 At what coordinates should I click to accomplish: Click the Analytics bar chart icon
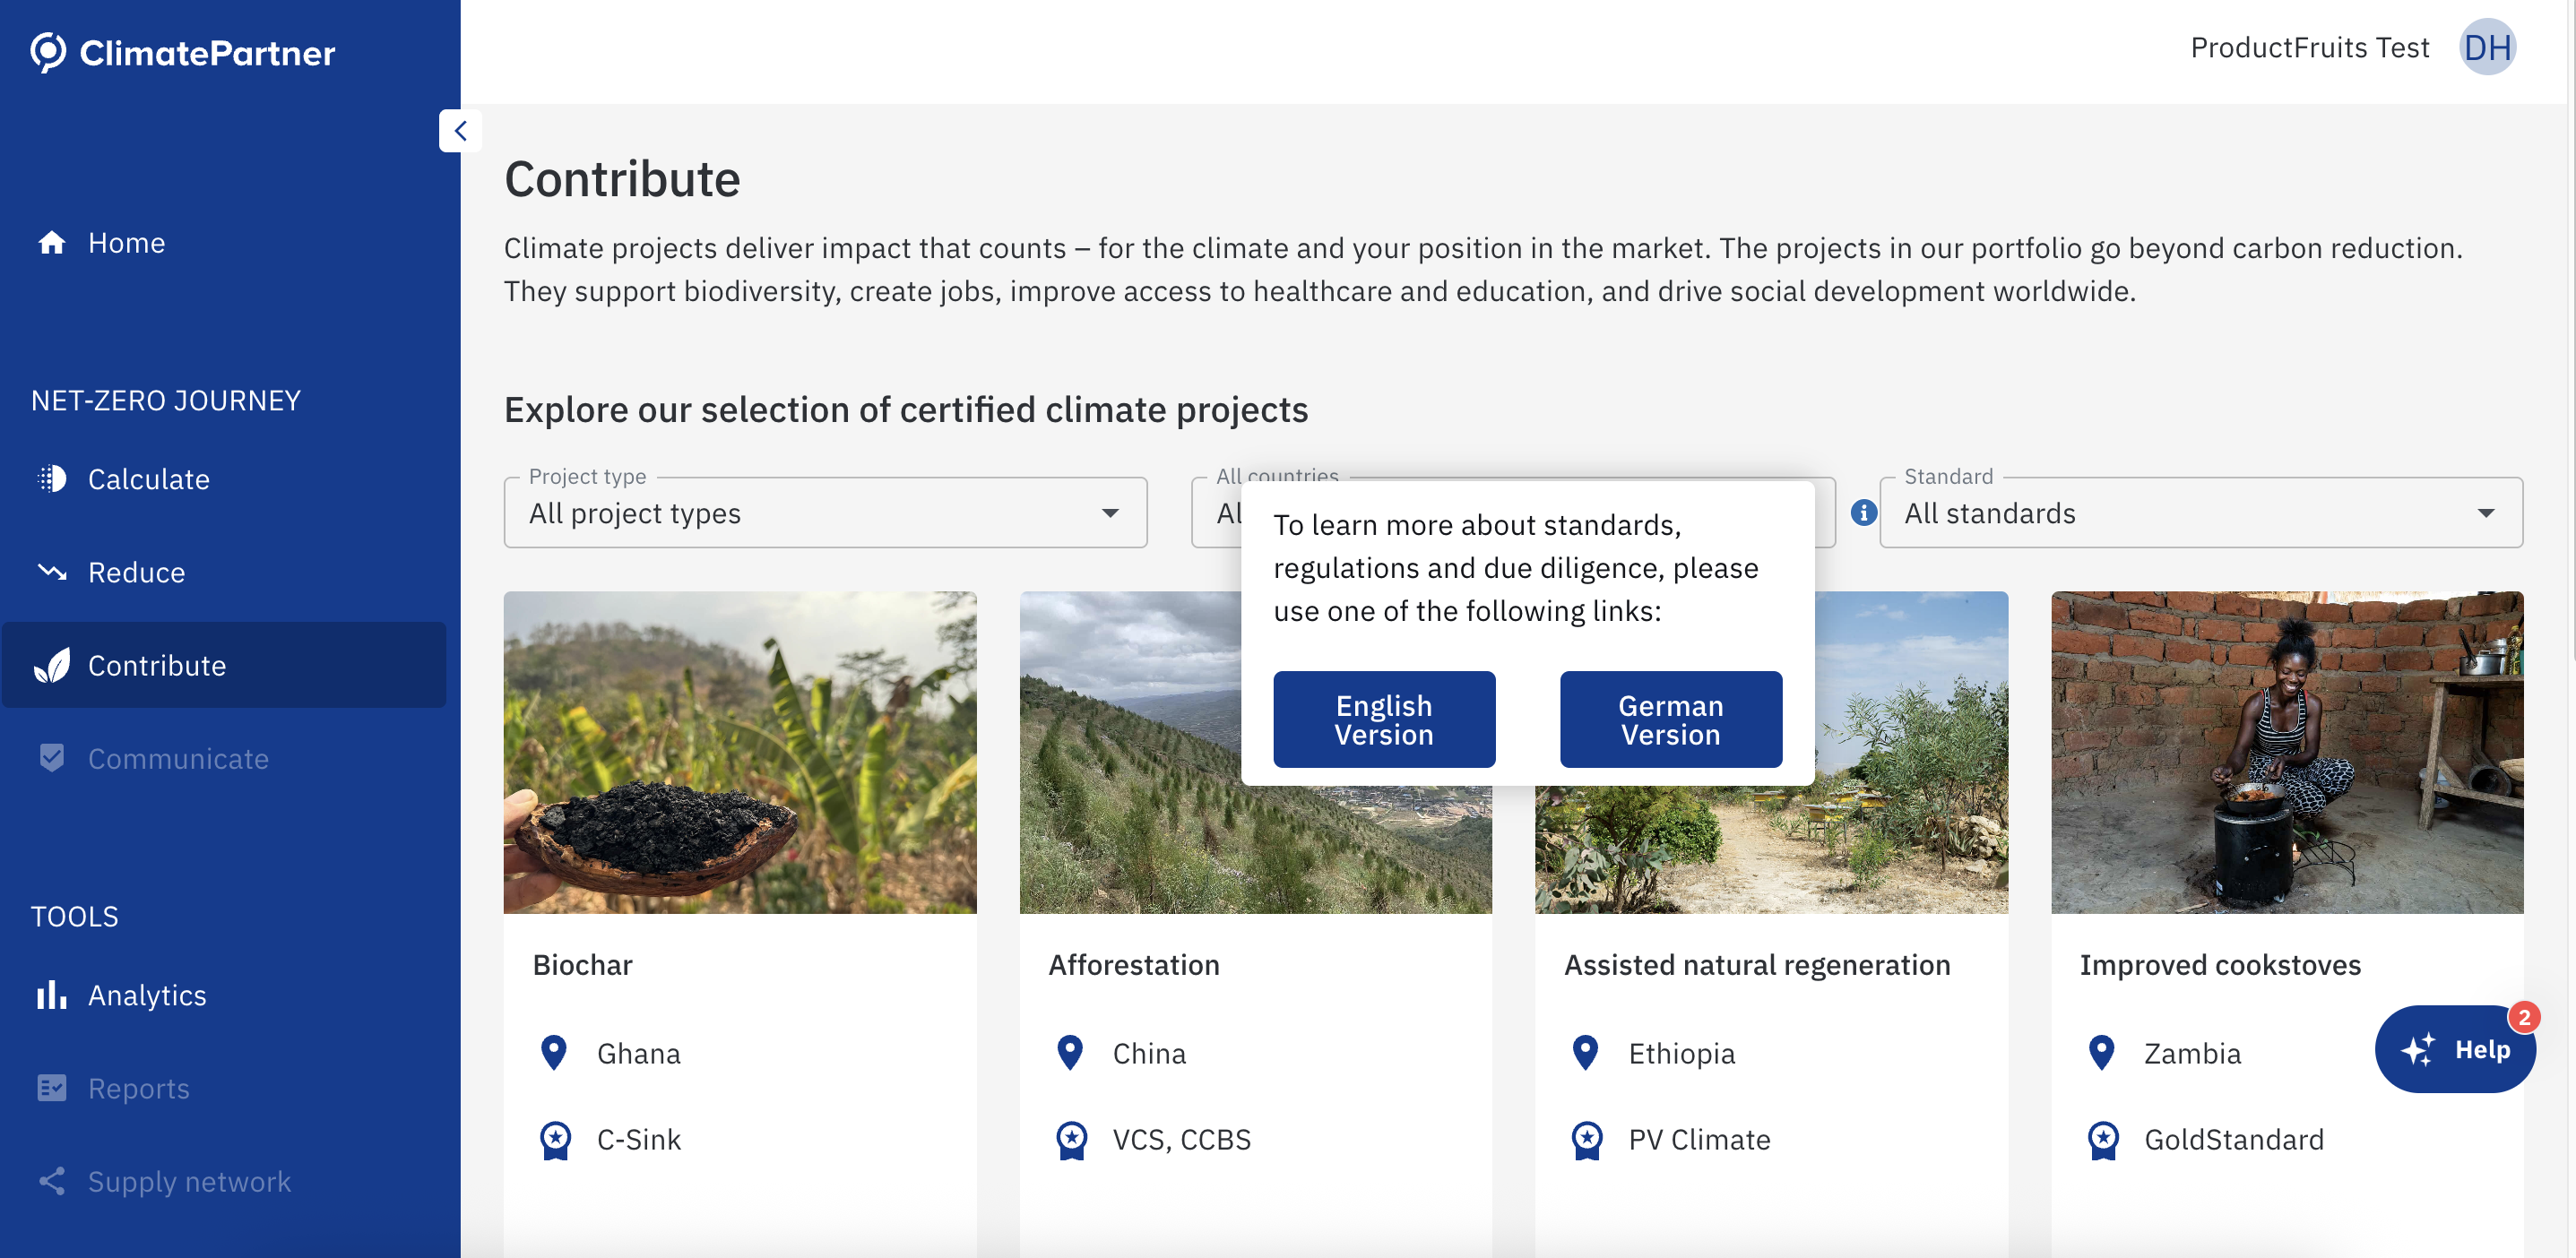[52, 995]
